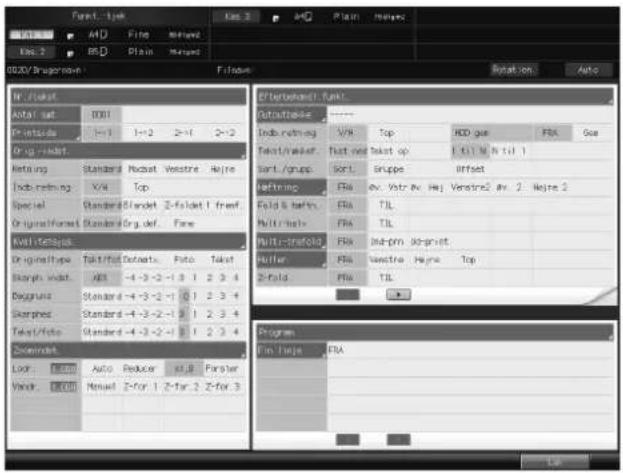This screenshot has width=623, height=473.
Task: Select Venstre in Huller row
Action: (x=386, y=260)
